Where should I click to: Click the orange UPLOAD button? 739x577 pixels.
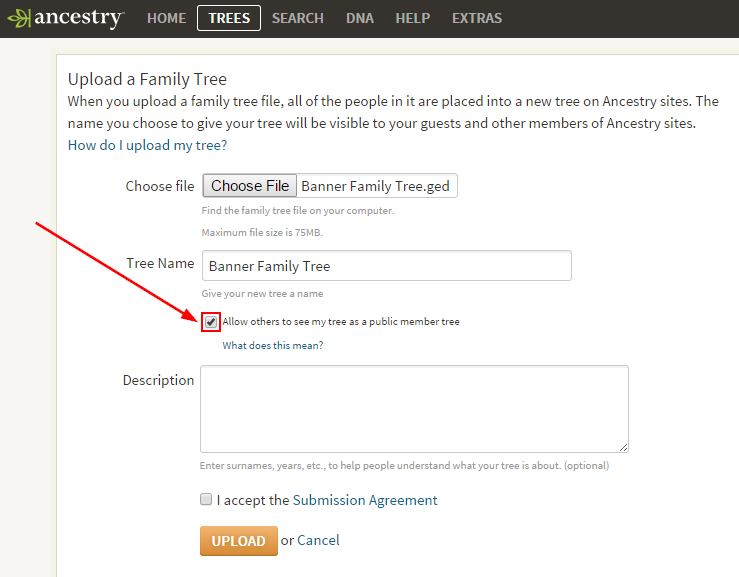click(238, 541)
